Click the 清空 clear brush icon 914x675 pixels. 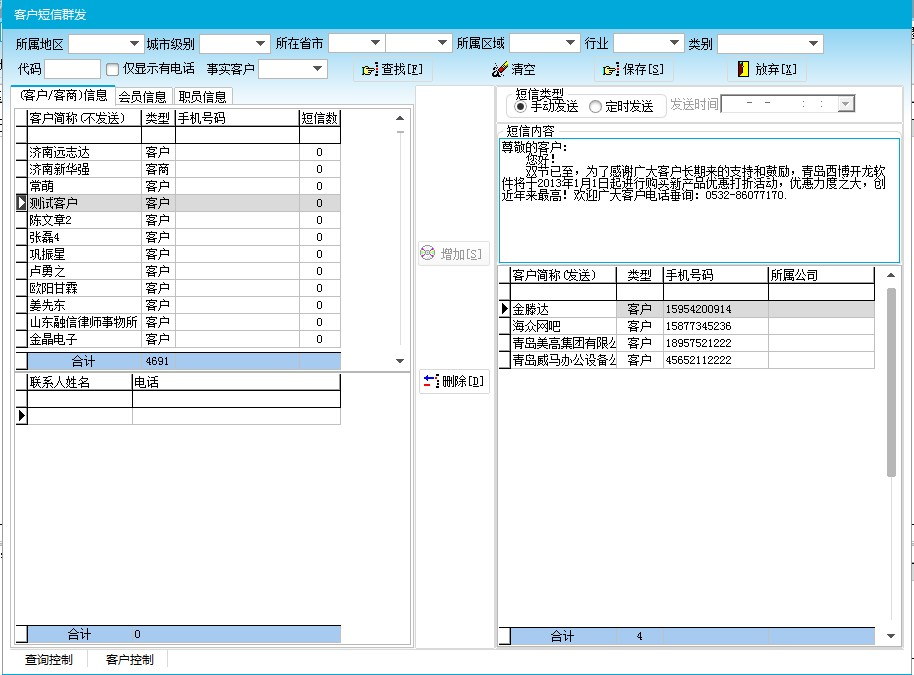click(x=500, y=69)
